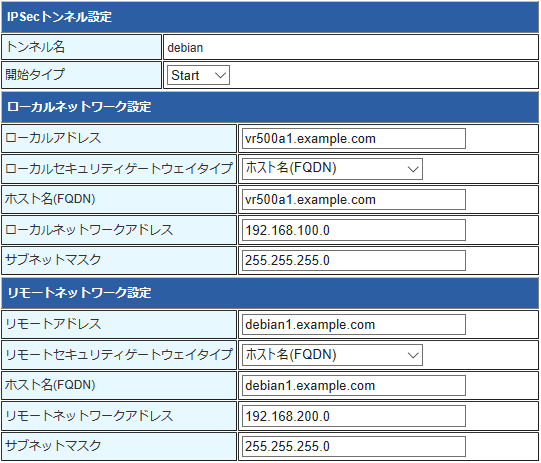Click the ローカルアドレス label cell
This screenshot has height=463, width=541.
coord(119,138)
